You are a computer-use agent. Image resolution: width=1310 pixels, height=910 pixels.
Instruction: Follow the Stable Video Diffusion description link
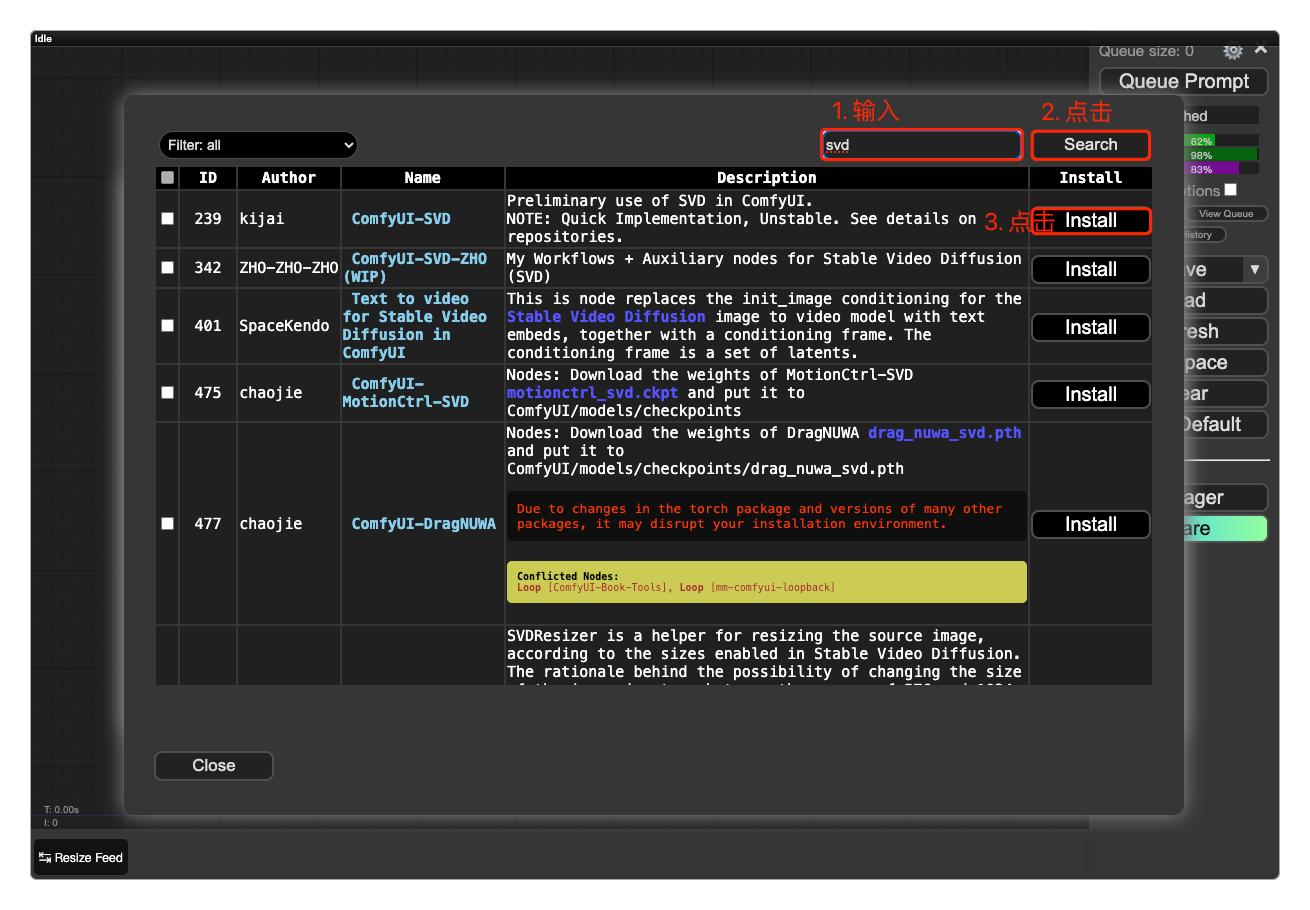click(606, 316)
